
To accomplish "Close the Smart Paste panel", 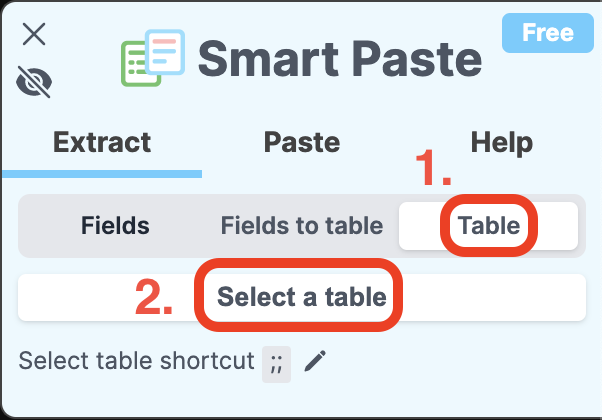I will (34, 34).
